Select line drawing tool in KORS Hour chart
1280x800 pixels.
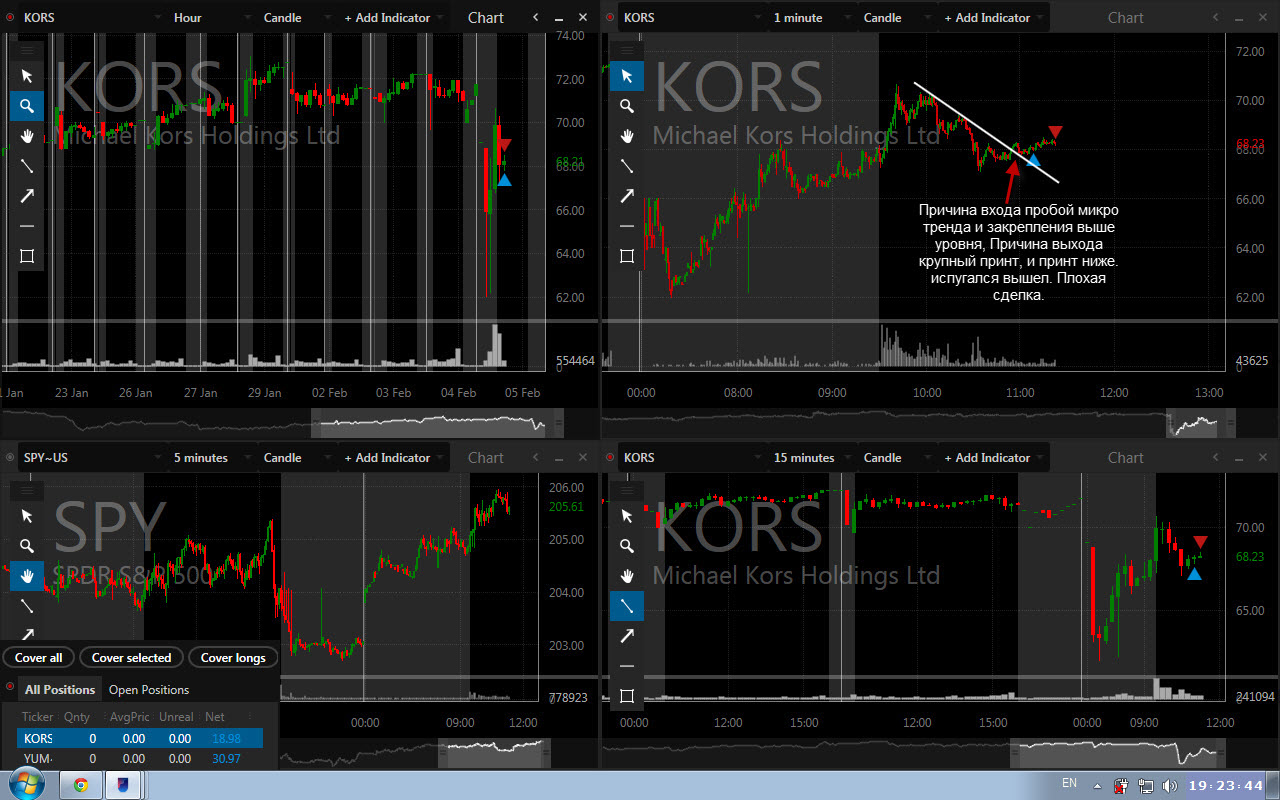pos(27,166)
